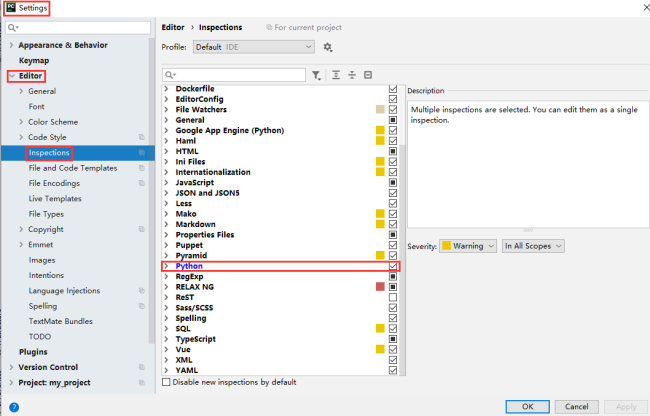Collapse the Editor settings section
The width and height of the screenshot is (650, 416).
[12, 76]
